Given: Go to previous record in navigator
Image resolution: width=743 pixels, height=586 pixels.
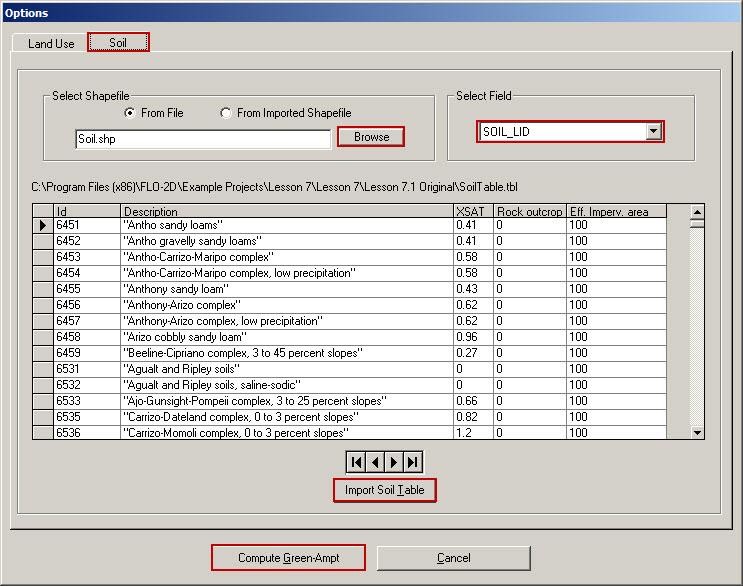Looking at the screenshot, I should click(x=374, y=462).
